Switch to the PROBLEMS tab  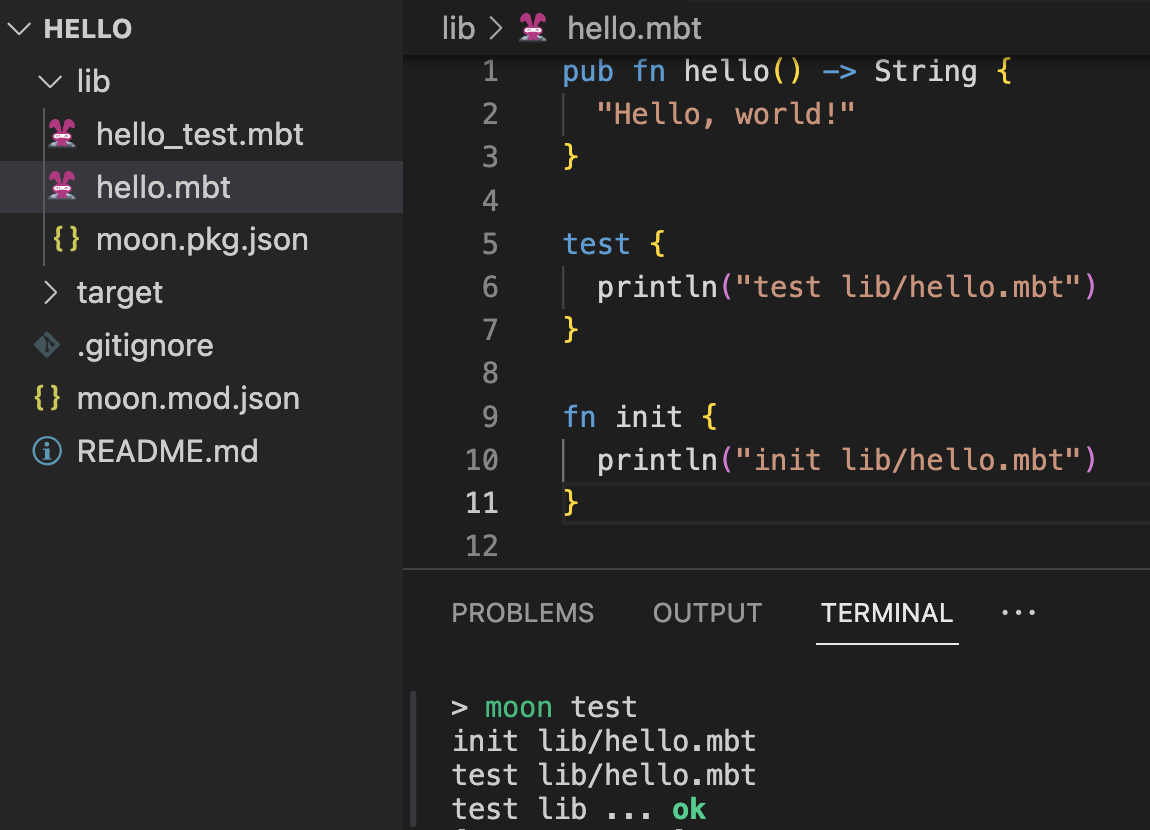click(x=522, y=613)
